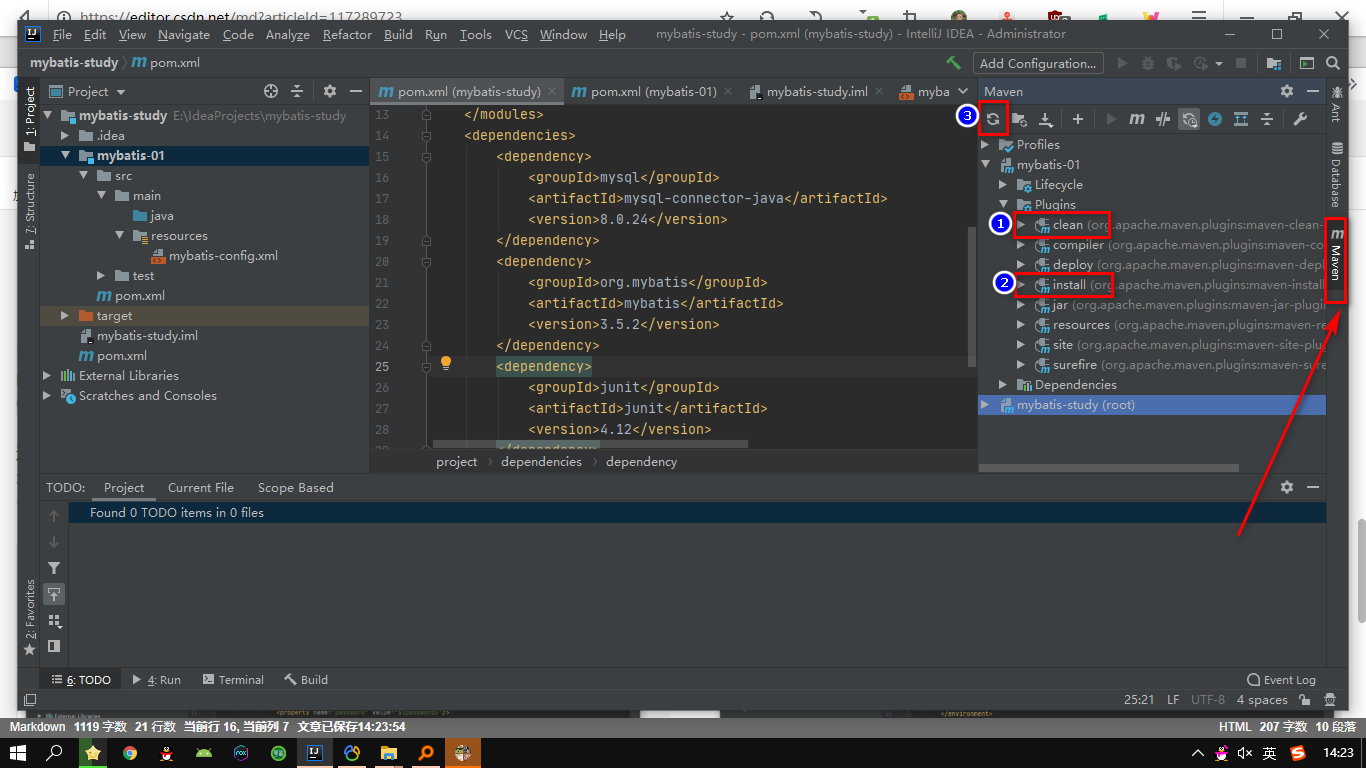Image resolution: width=1366 pixels, height=768 pixels.
Task: Execute a Maven goal using the m icon
Action: coord(1137,119)
